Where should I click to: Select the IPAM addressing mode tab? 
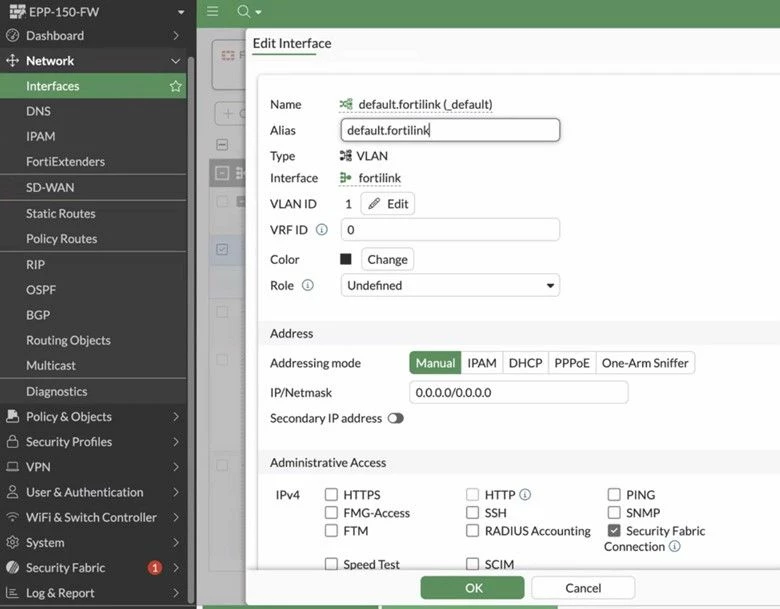click(482, 363)
